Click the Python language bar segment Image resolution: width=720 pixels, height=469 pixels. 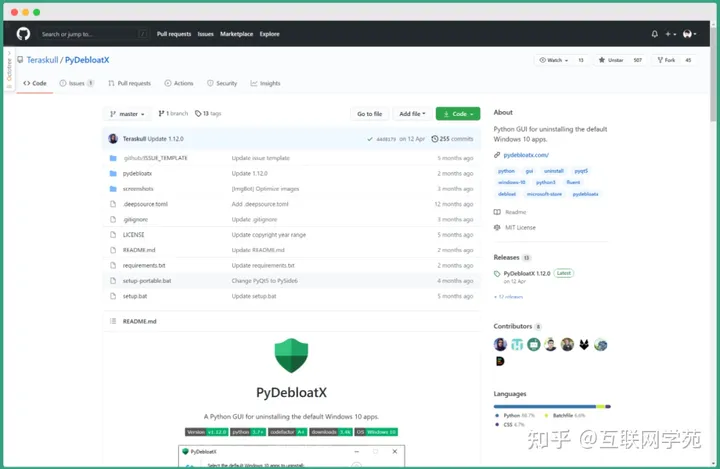tap(545, 407)
